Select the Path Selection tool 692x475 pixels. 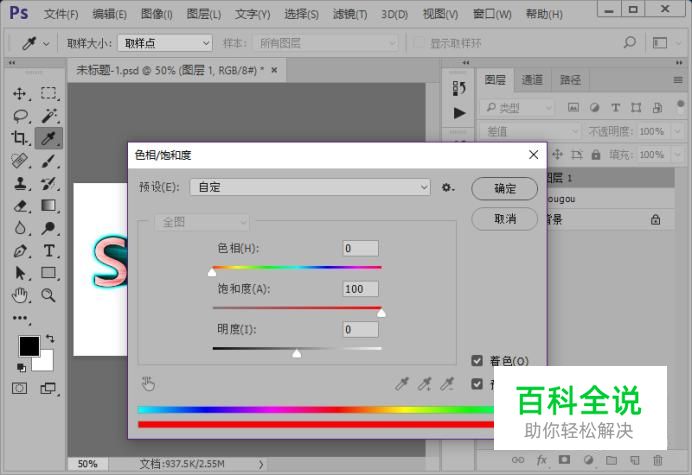point(20,273)
